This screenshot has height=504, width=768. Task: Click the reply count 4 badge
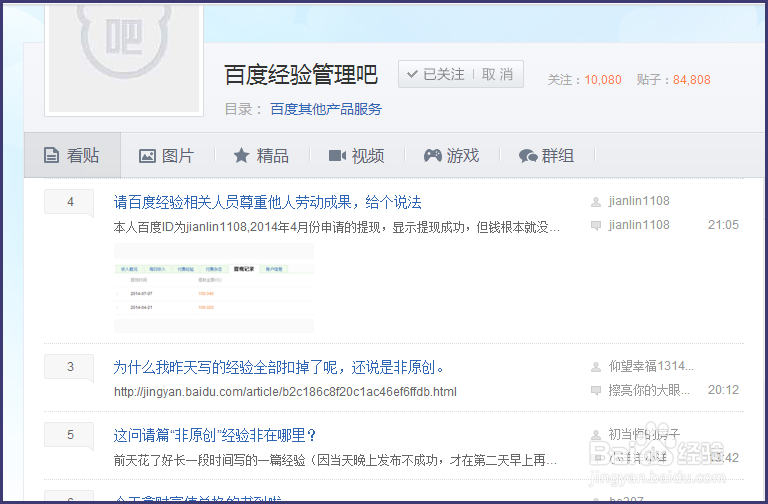[69, 202]
